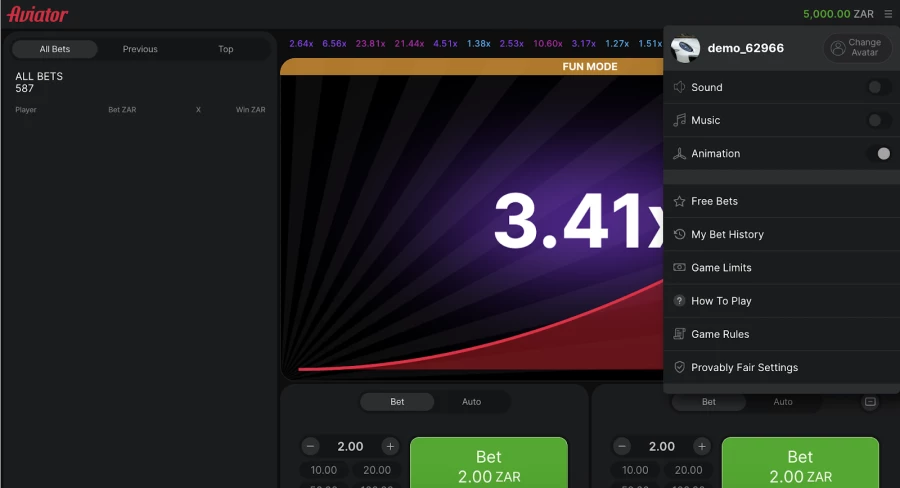Decrease left bet amount with minus icon
Screen dimensions: 900x488
tap(311, 447)
